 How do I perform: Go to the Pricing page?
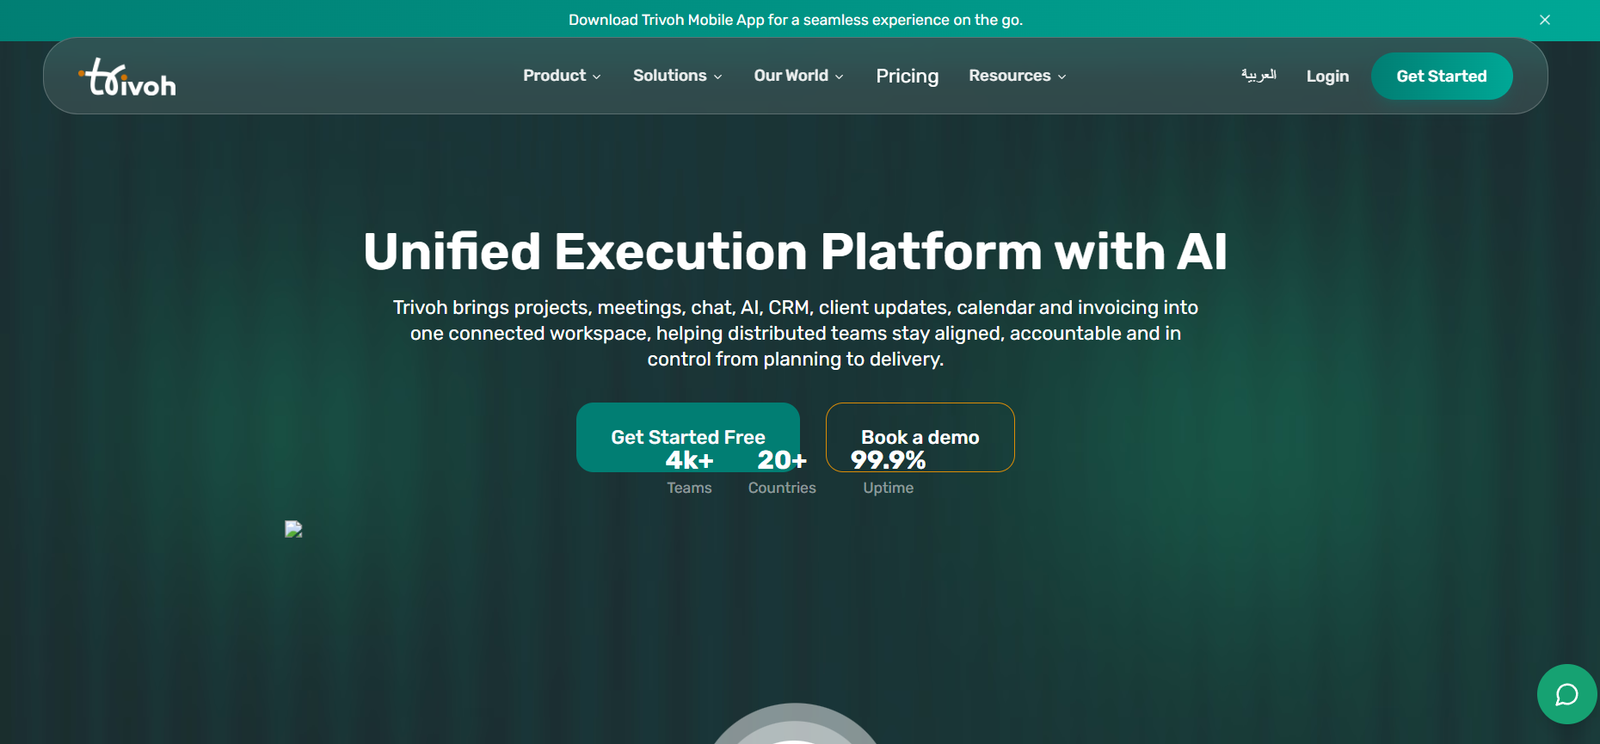(x=907, y=76)
